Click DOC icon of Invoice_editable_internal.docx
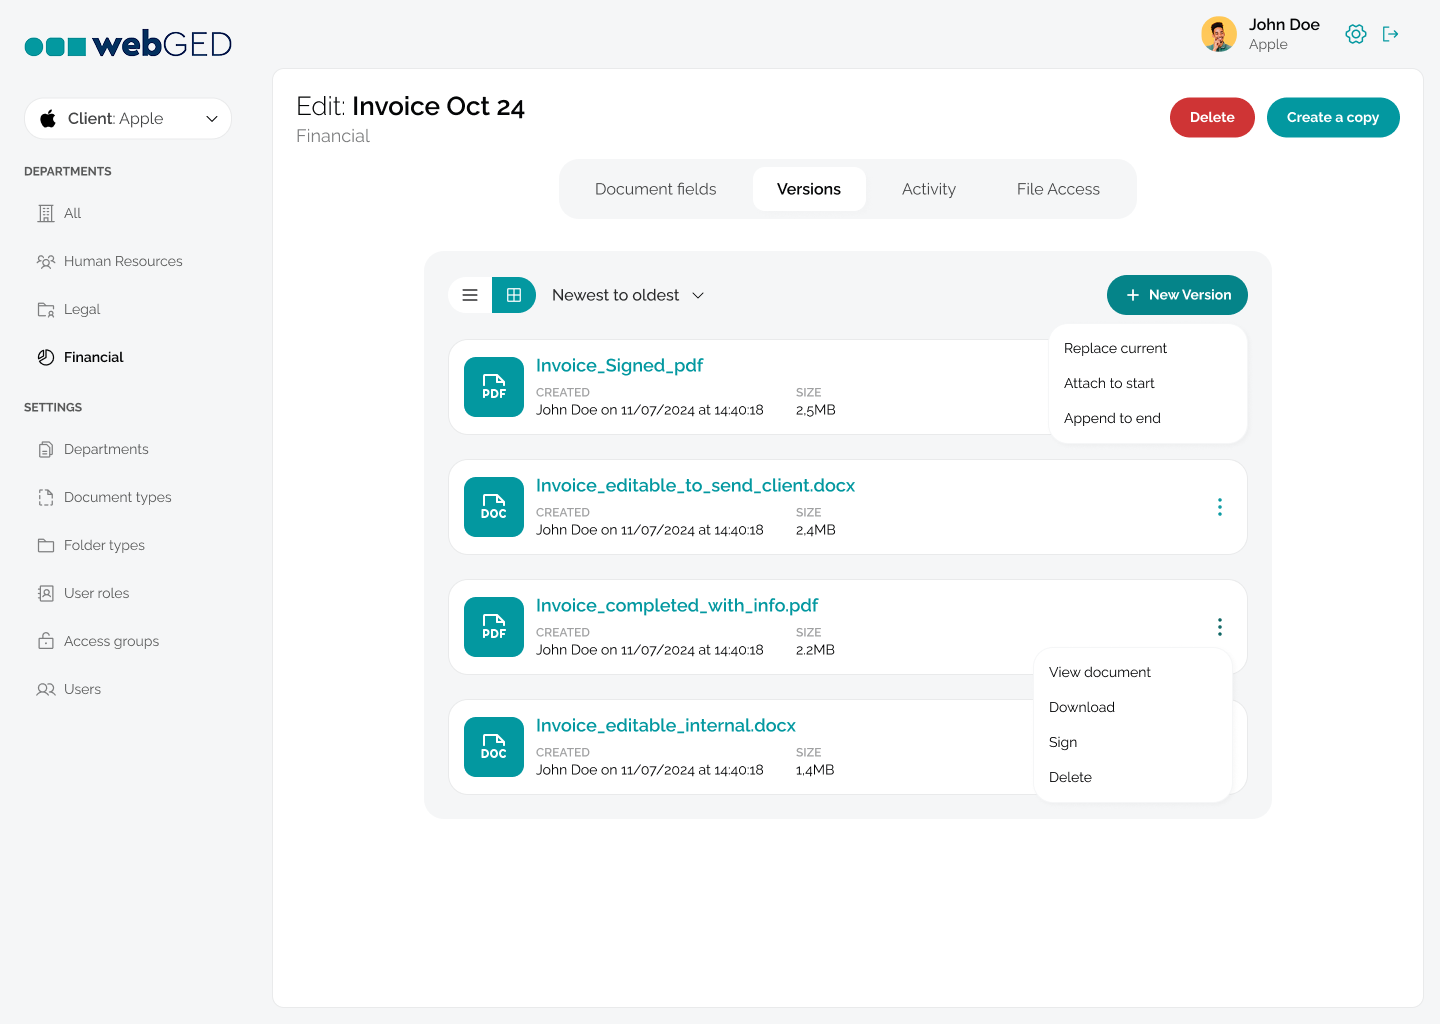Image resolution: width=1440 pixels, height=1024 pixels. [494, 747]
